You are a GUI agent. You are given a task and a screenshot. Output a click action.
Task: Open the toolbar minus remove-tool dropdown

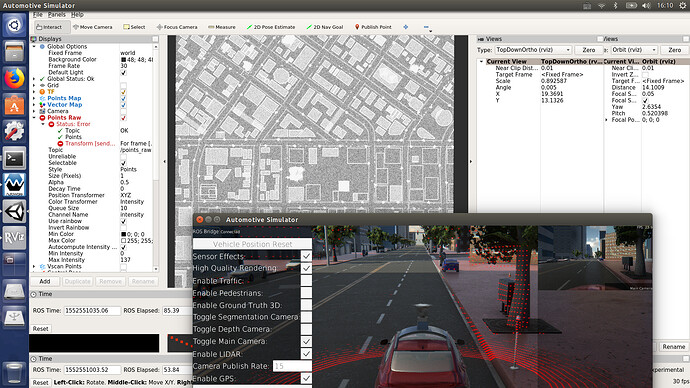(x=427, y=27)
